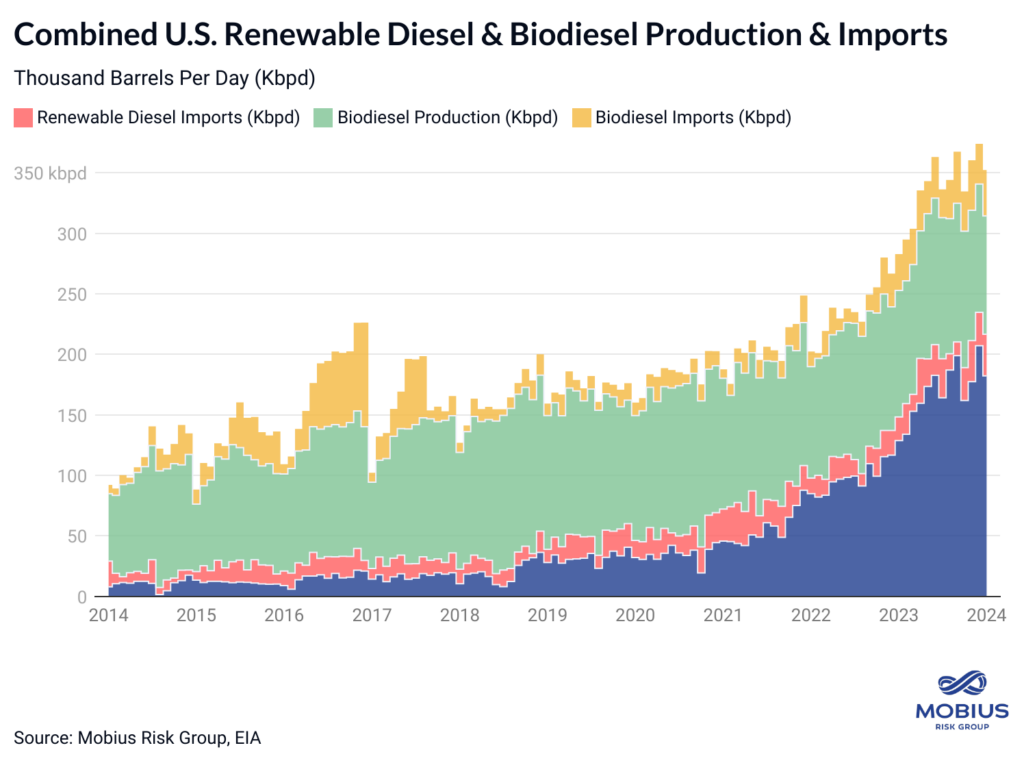
Task: Click the '2023' x-axis label
Action: (x=899, y=615)
